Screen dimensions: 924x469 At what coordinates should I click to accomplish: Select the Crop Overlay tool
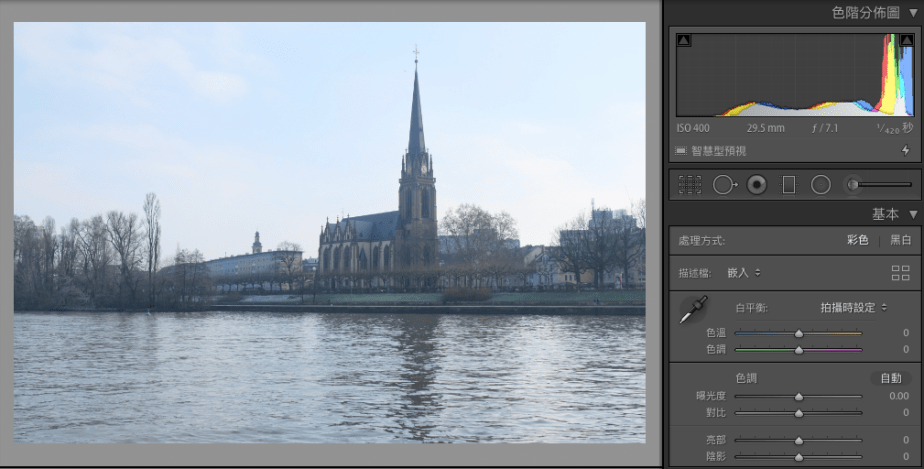689,185
